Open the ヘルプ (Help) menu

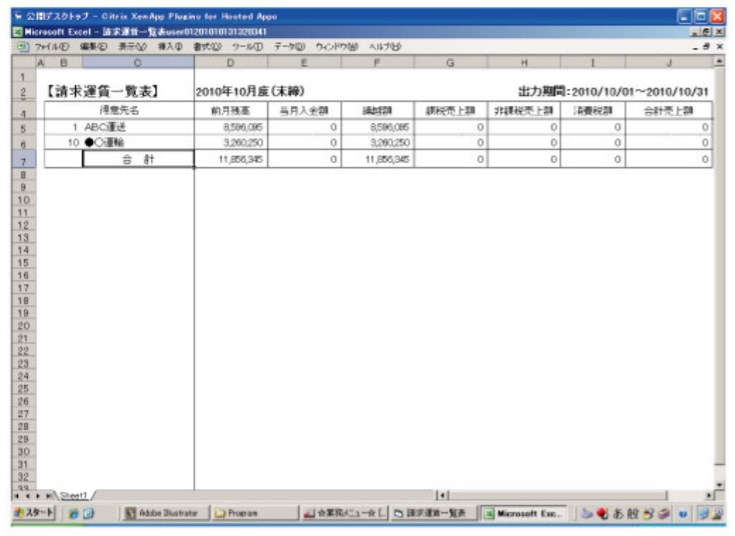click(385, 46)
